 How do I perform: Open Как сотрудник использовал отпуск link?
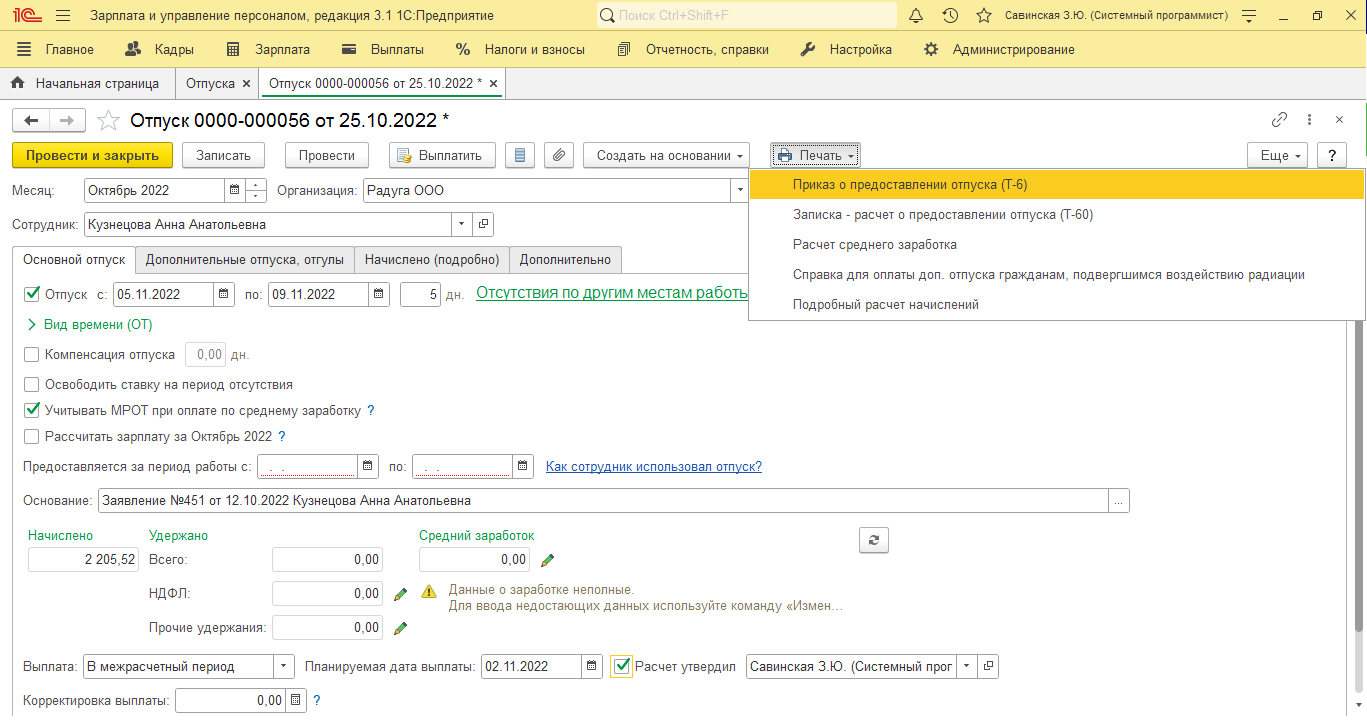tap(653, 466)
